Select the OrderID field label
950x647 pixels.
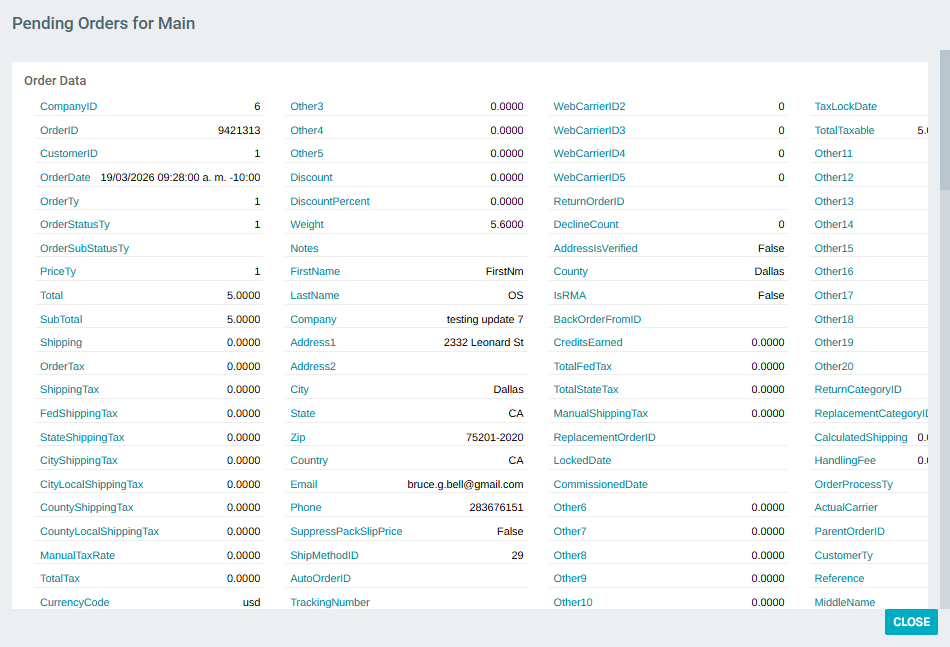point(58,130)
